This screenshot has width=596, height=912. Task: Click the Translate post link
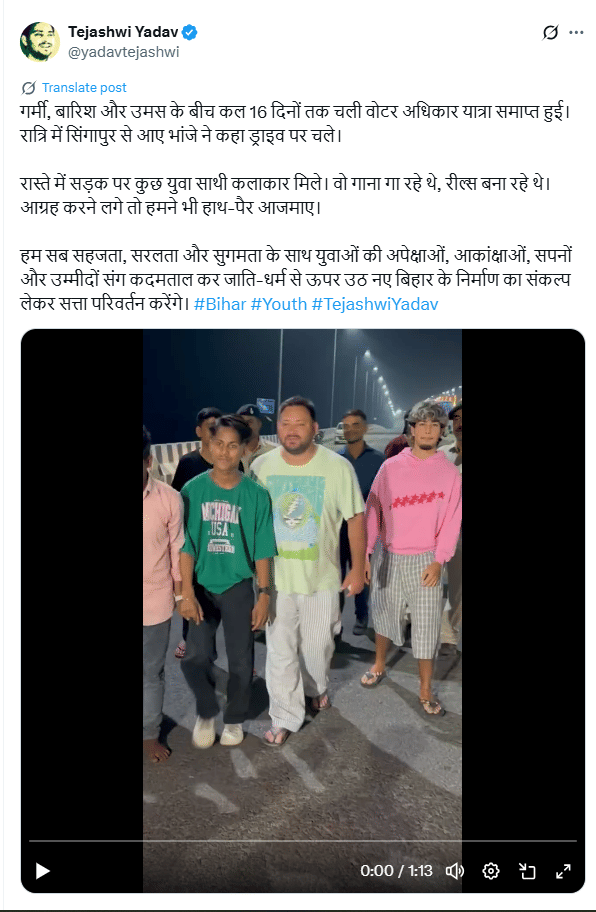click(84, 88)
